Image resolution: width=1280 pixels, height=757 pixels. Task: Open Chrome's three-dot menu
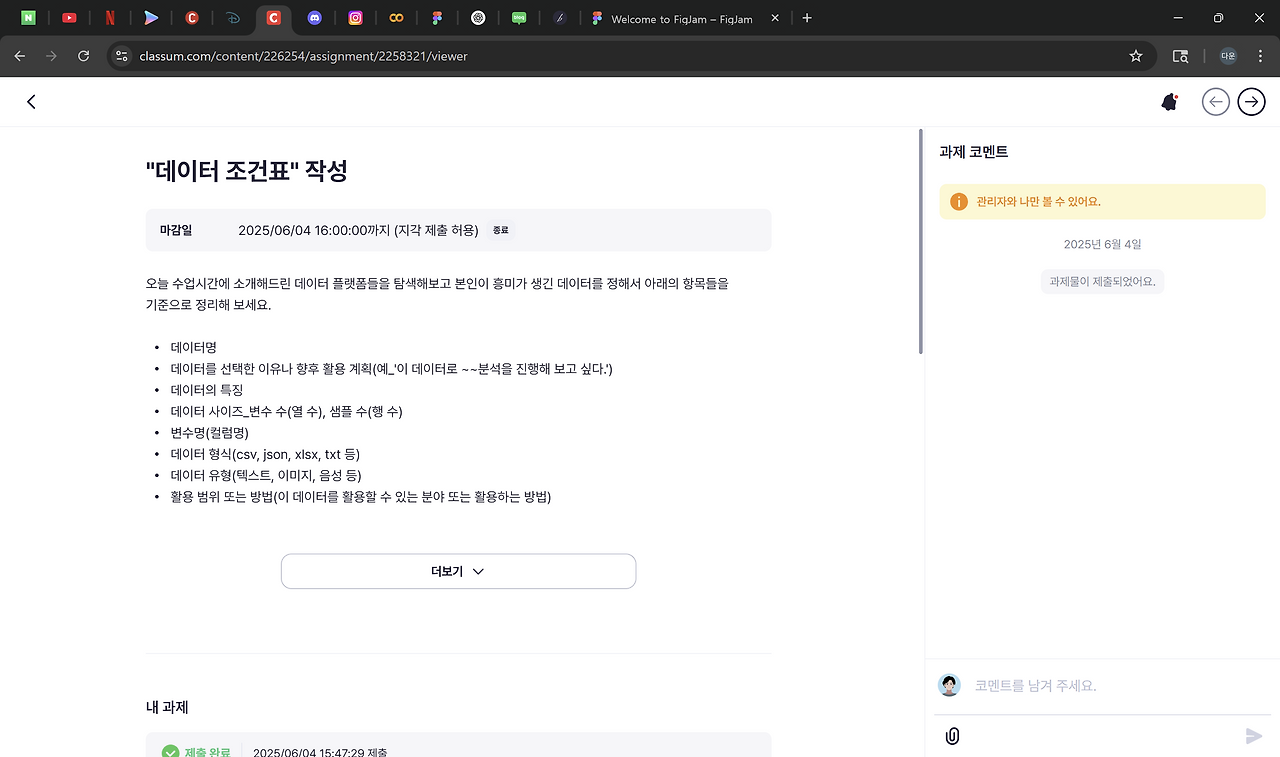1260,56
